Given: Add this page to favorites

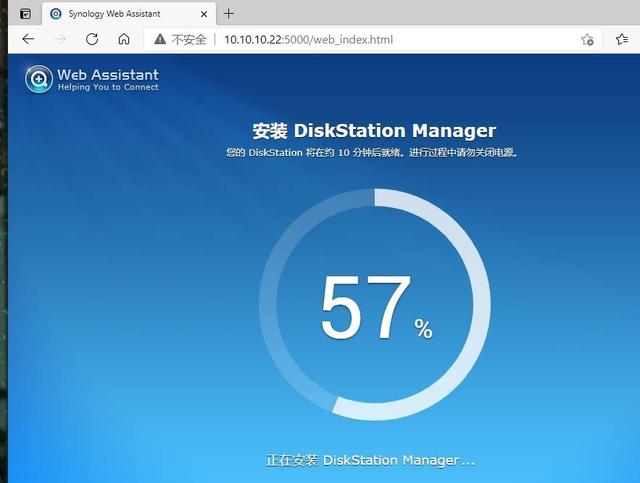Looking at the screenshot, I should 587,39.
